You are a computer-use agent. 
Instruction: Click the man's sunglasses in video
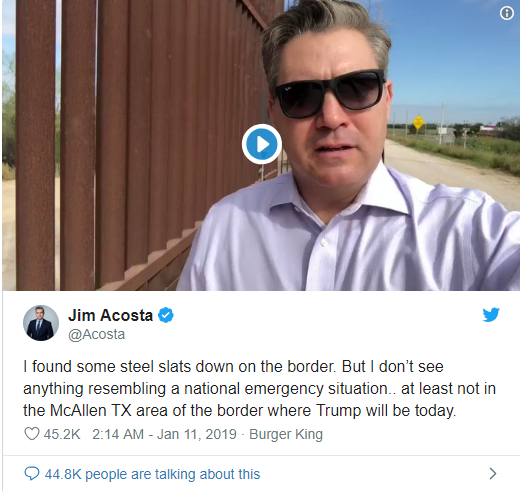click(x=330, y=93)
